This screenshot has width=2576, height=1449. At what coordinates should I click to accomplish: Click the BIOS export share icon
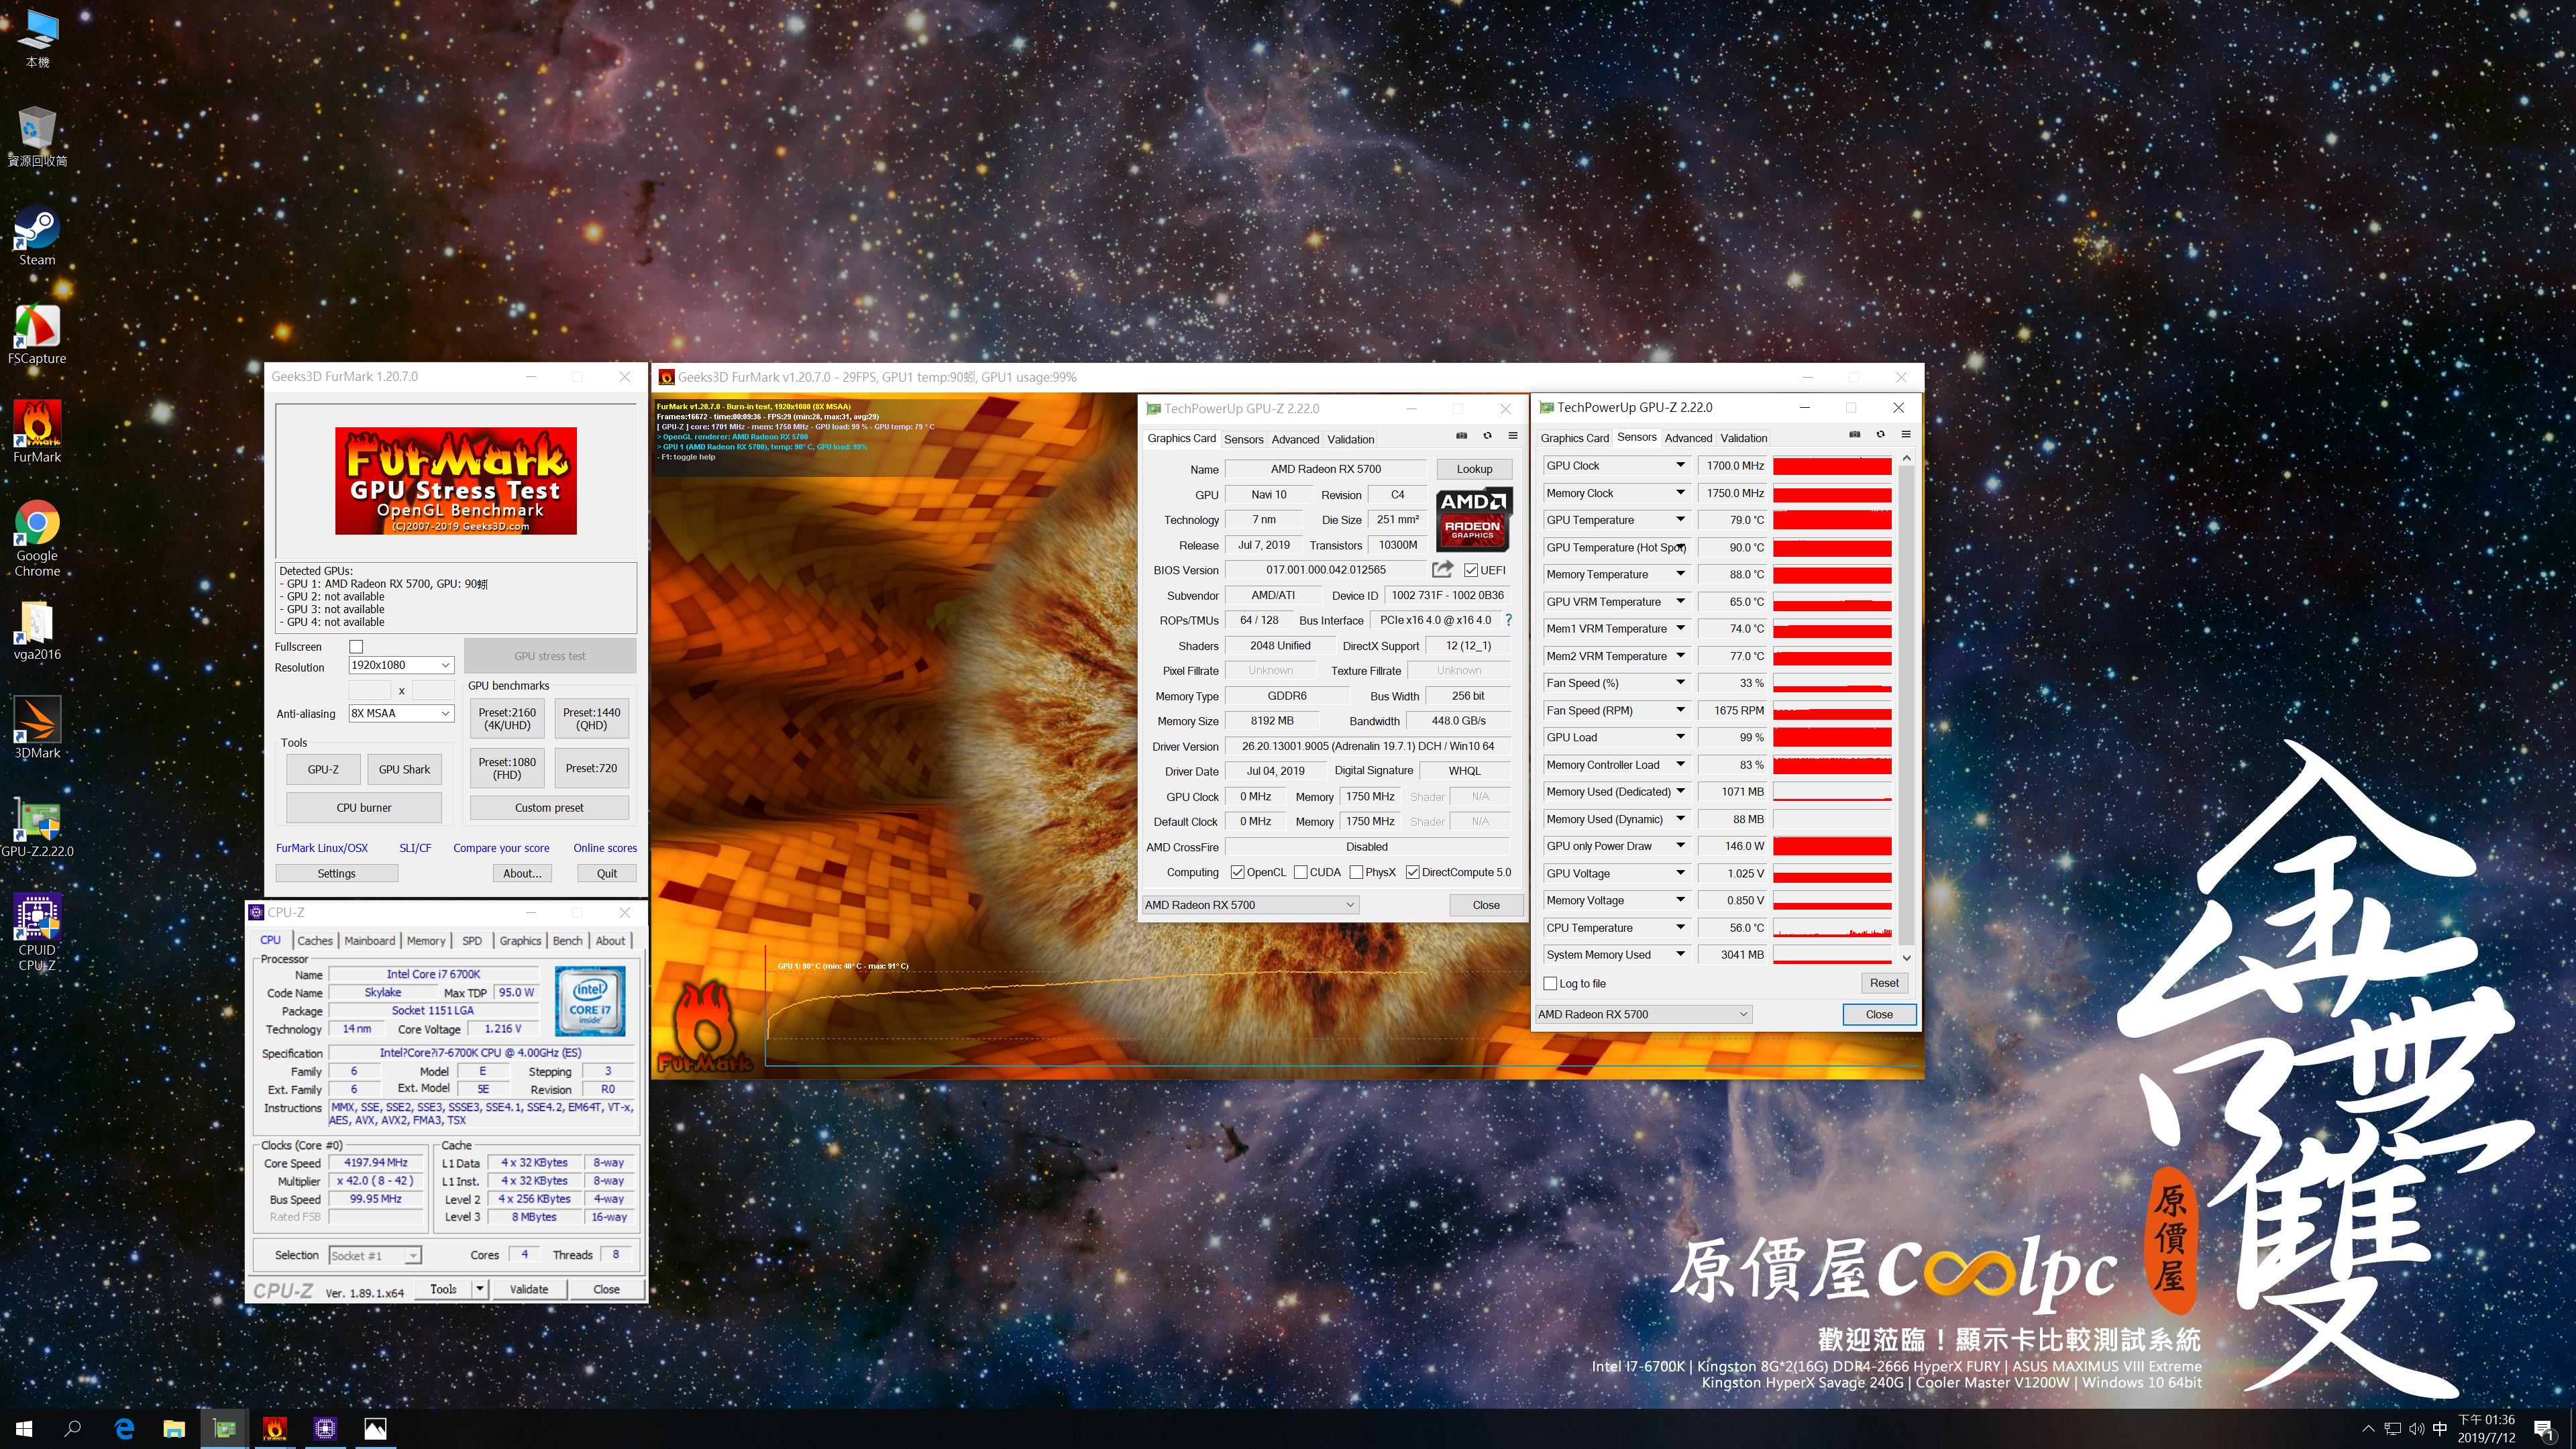tap(1442, 570)
